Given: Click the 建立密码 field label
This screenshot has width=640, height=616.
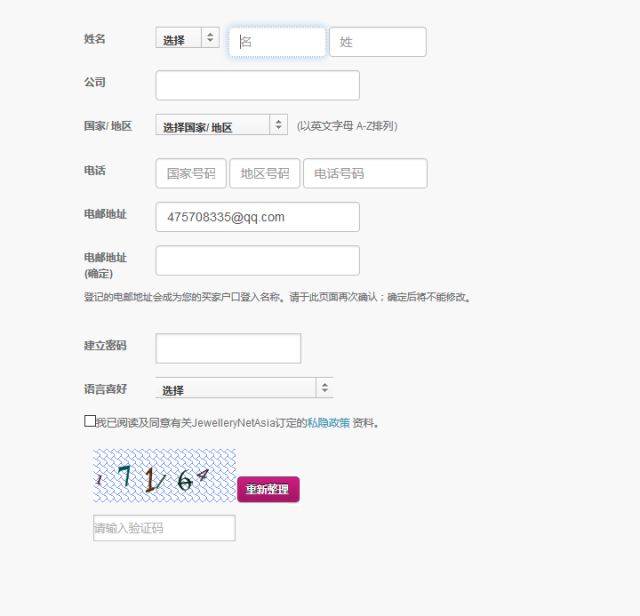Looking at the screenshot, I should tap(105, 346).
